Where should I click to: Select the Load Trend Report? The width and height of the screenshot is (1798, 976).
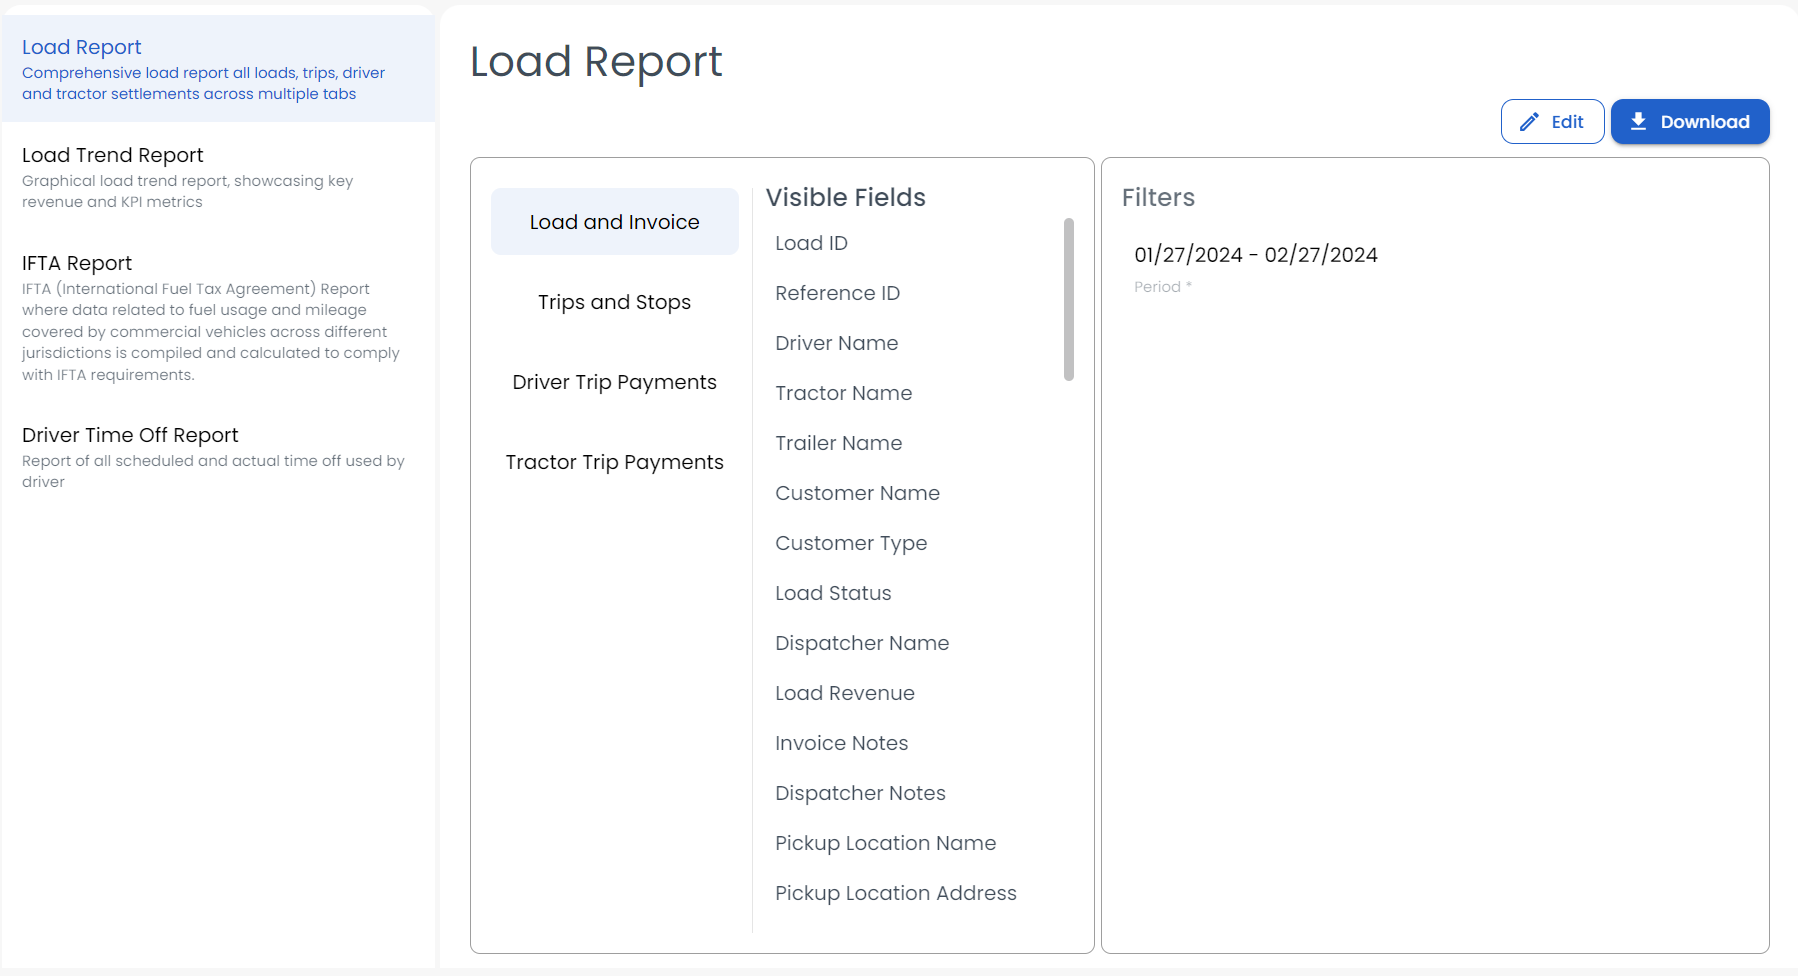coord(112,155)
